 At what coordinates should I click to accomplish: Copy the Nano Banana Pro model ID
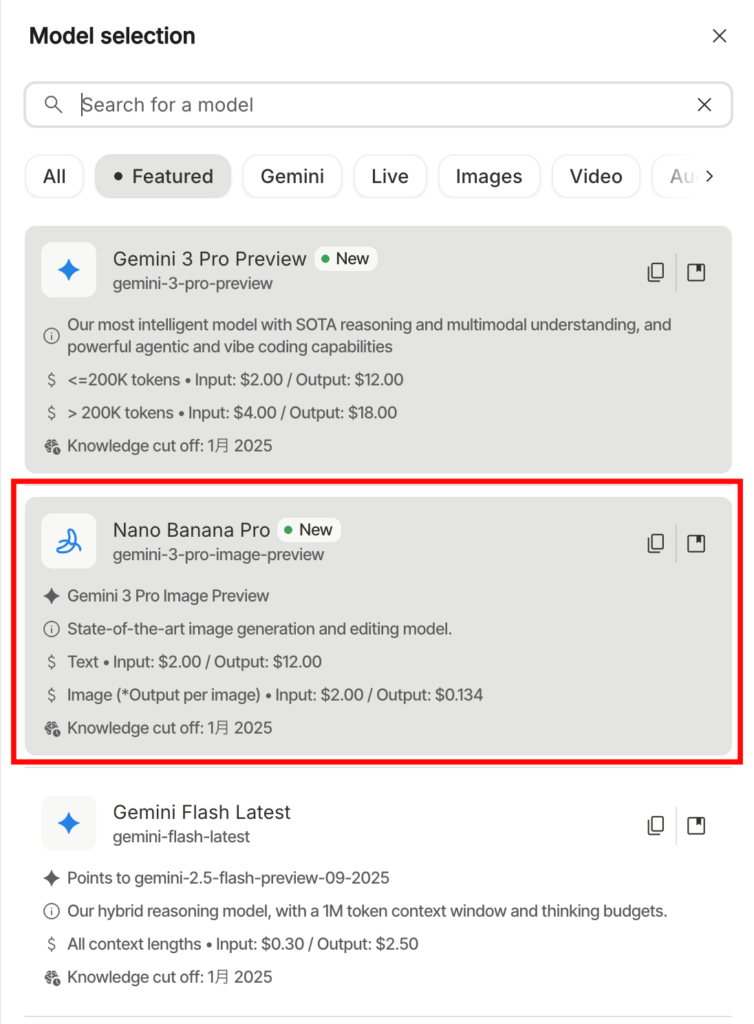(656, 543)
